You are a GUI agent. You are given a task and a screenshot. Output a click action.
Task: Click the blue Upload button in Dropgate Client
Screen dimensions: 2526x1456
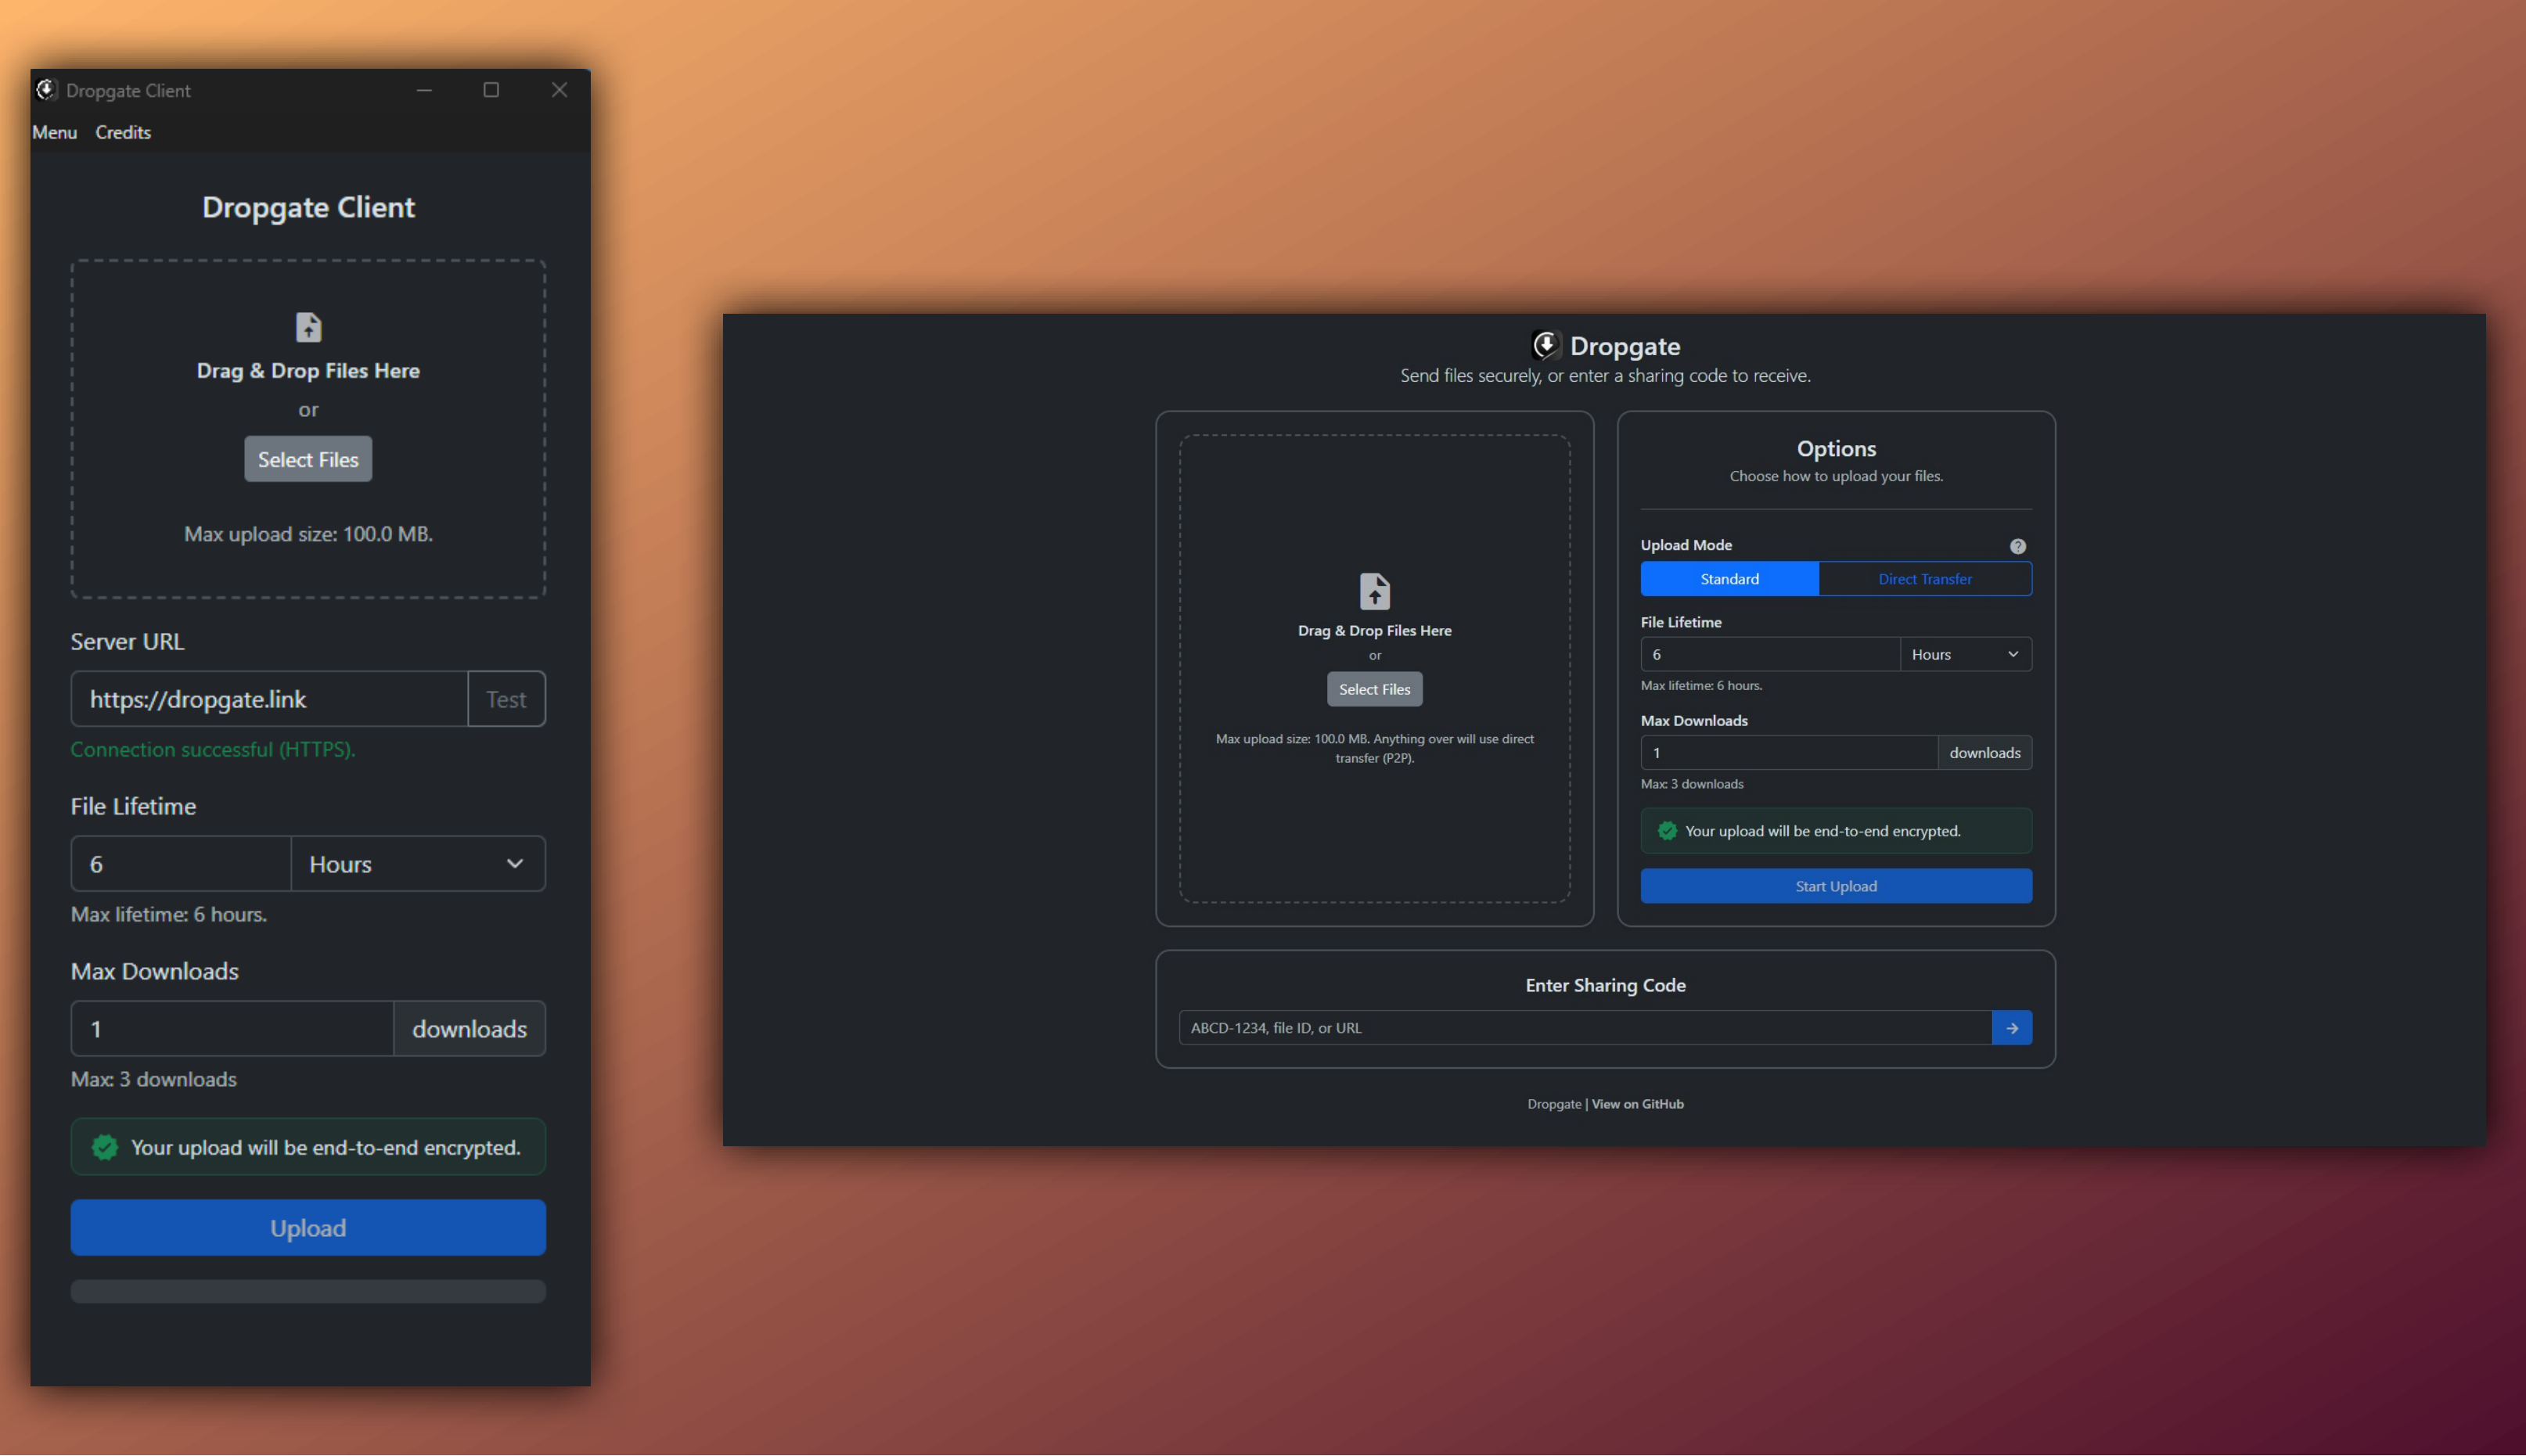[x=308, y=1228]
